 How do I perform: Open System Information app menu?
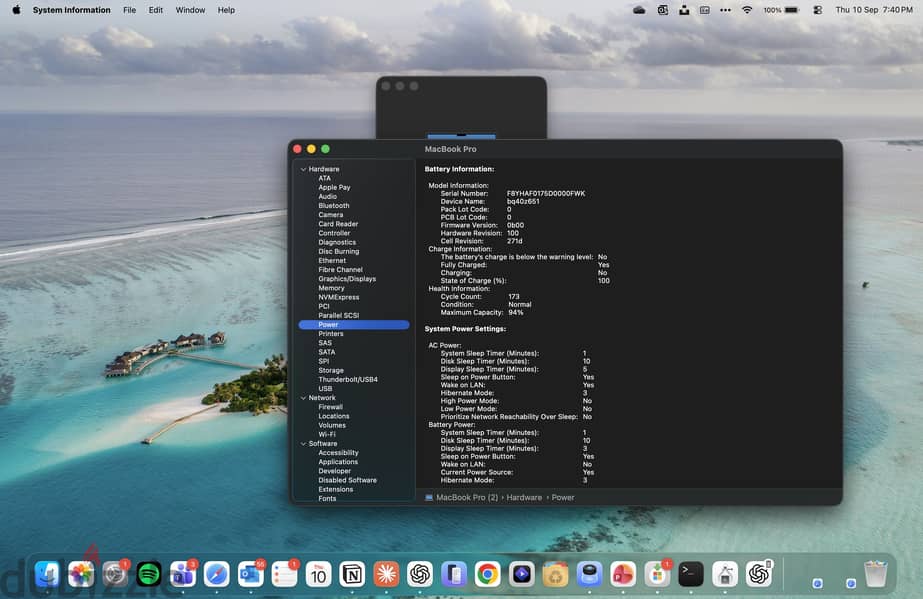click(72, 10)
